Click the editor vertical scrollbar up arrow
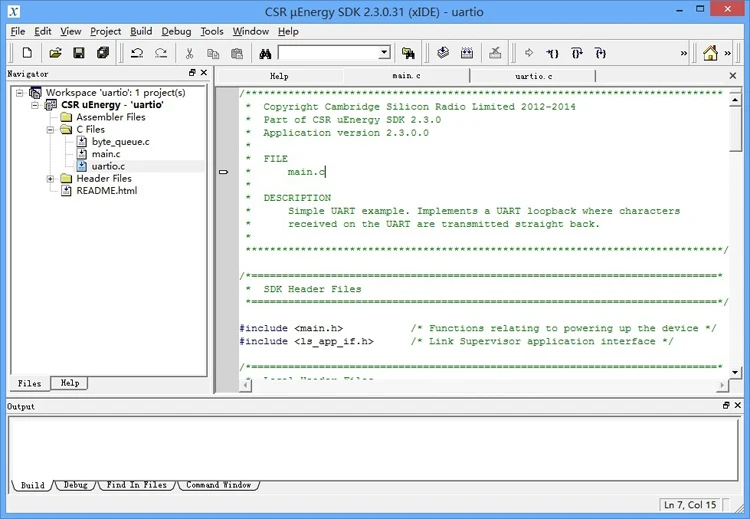The height and width of the screenshot is (519, 750). coord(735,99)
